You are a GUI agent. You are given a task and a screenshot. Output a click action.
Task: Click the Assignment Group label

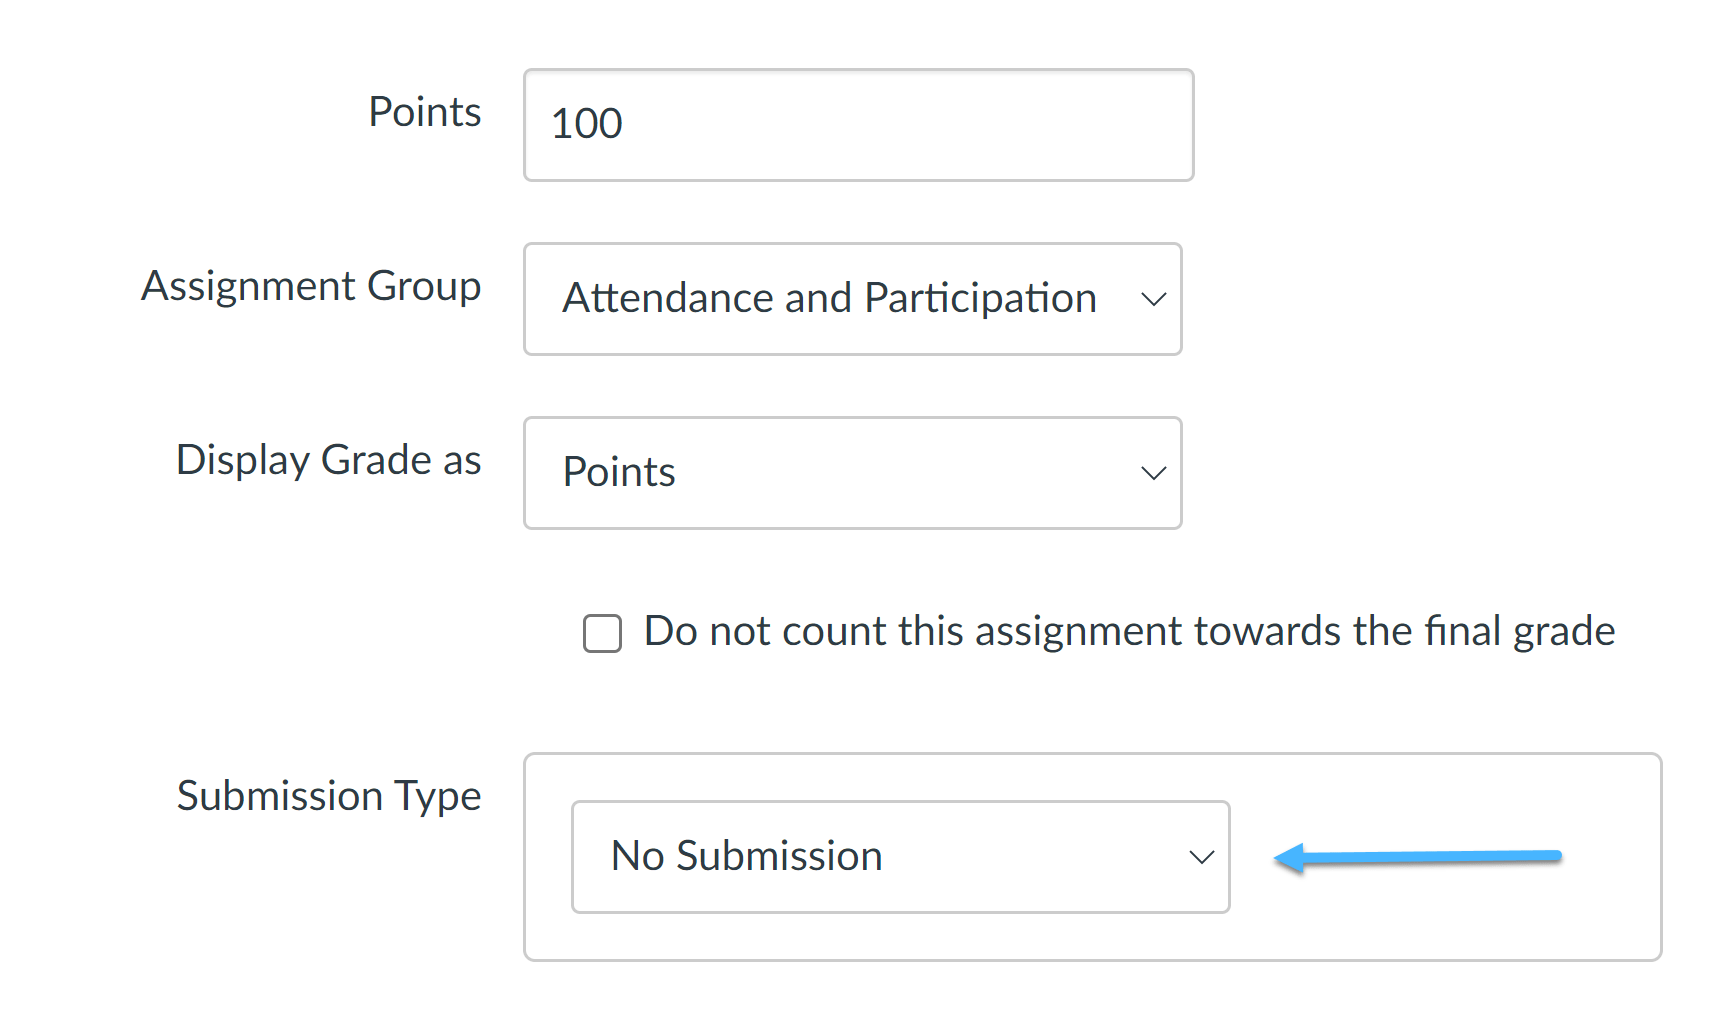click(311, 286)
